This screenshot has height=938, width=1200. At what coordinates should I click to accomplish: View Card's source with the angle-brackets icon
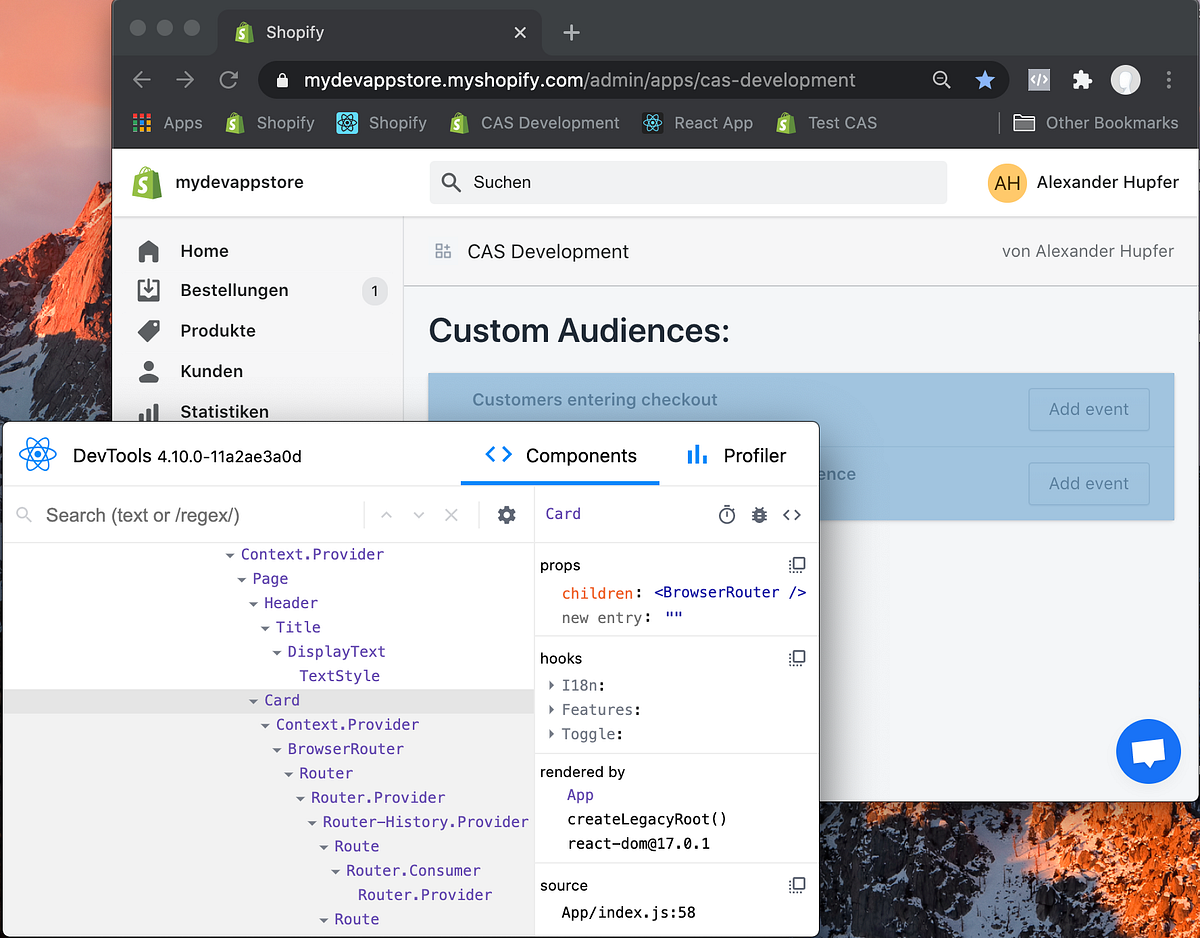coord(792,514)
